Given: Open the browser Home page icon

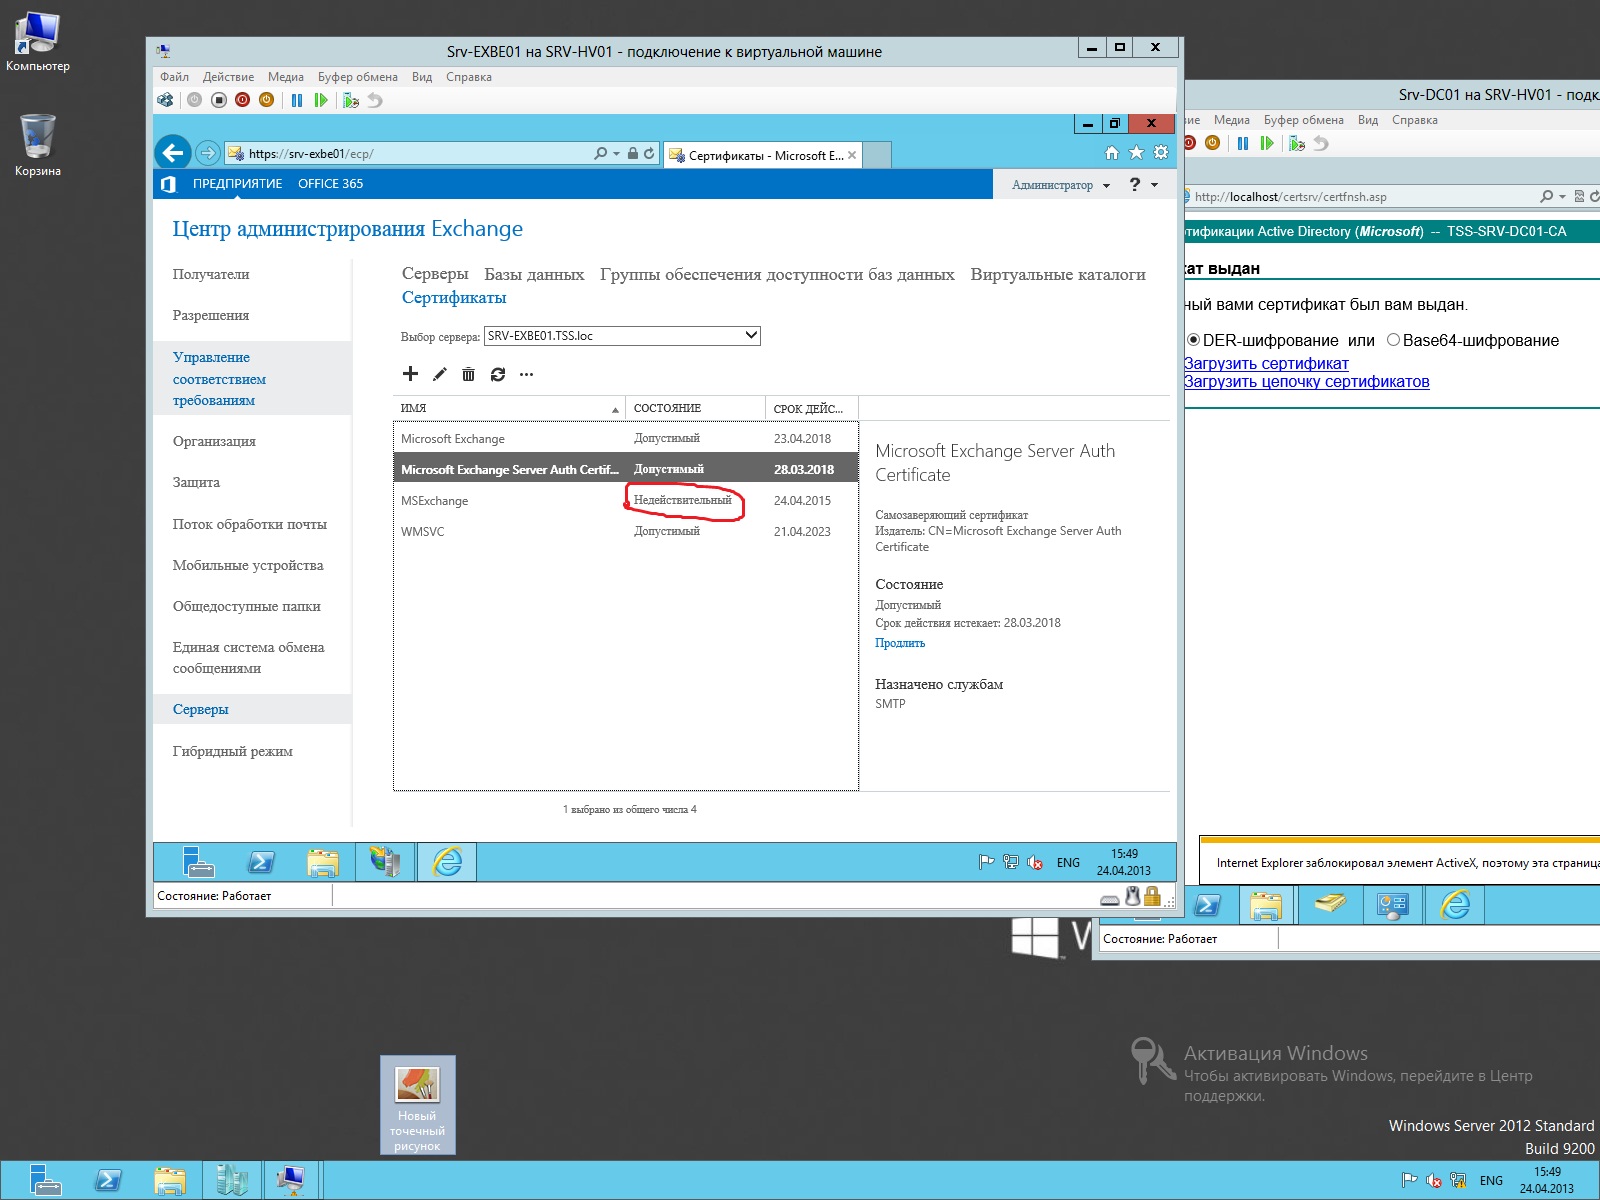Looking at the screenshot, I should tap(1112, 153).
